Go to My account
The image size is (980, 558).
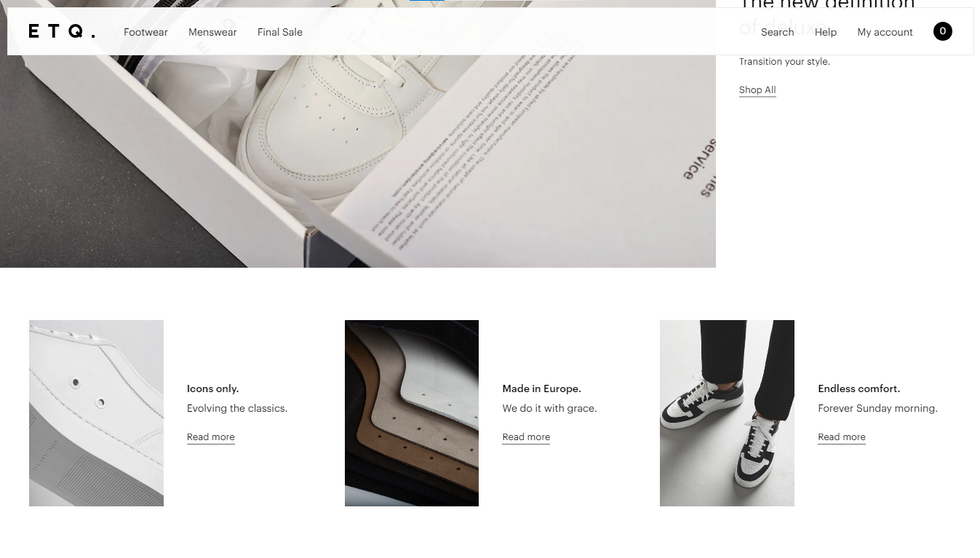click(x=885, y=32)
